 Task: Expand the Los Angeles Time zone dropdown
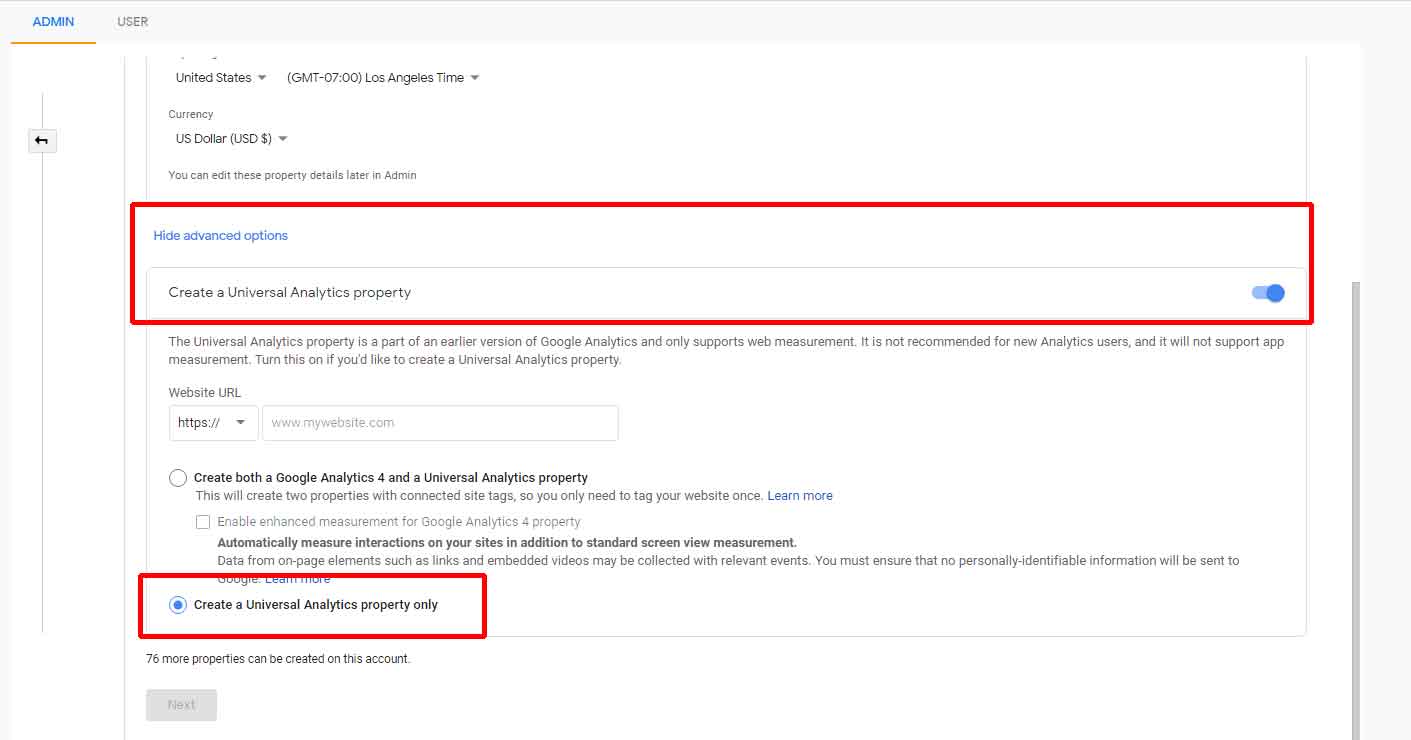click(383, 78)
